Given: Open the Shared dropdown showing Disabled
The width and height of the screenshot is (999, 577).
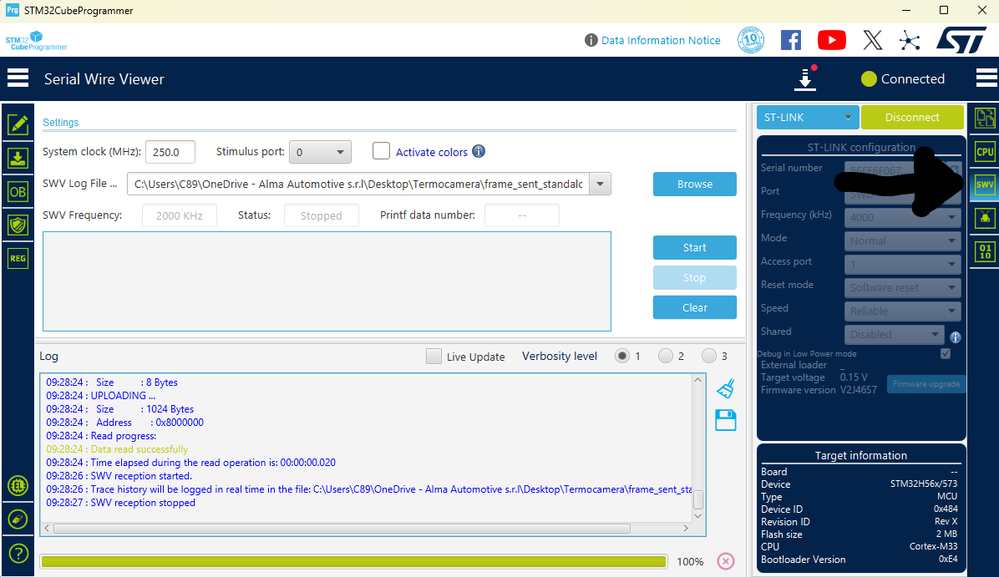Looking at the screenshot, I should click(x=894, y=334).
